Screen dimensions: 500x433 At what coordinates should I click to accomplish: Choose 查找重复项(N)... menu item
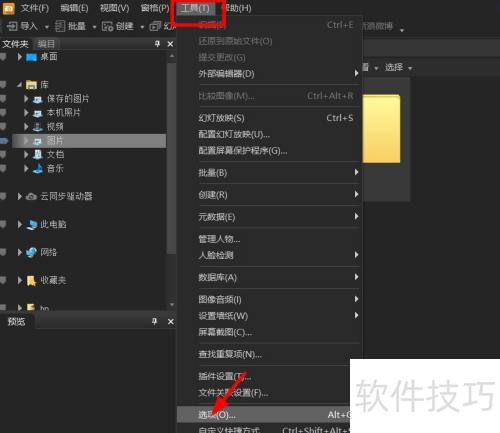coord(269,354)
